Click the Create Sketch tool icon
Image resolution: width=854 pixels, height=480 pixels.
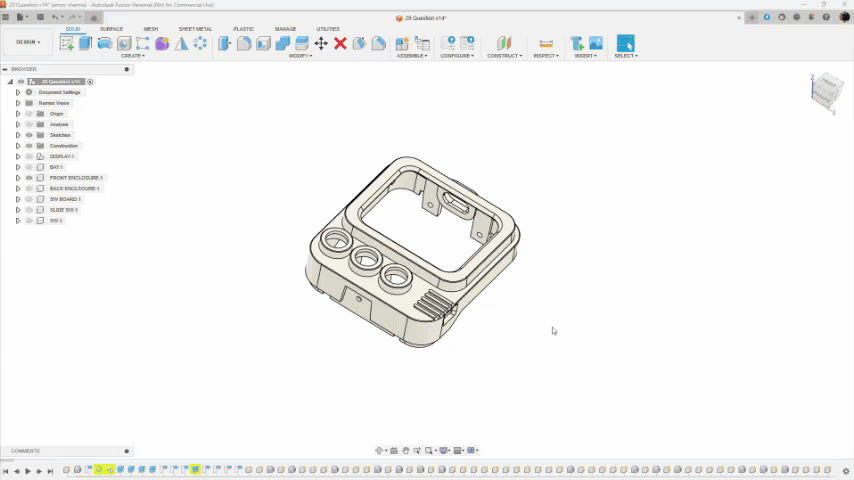[x=66, y=43]
